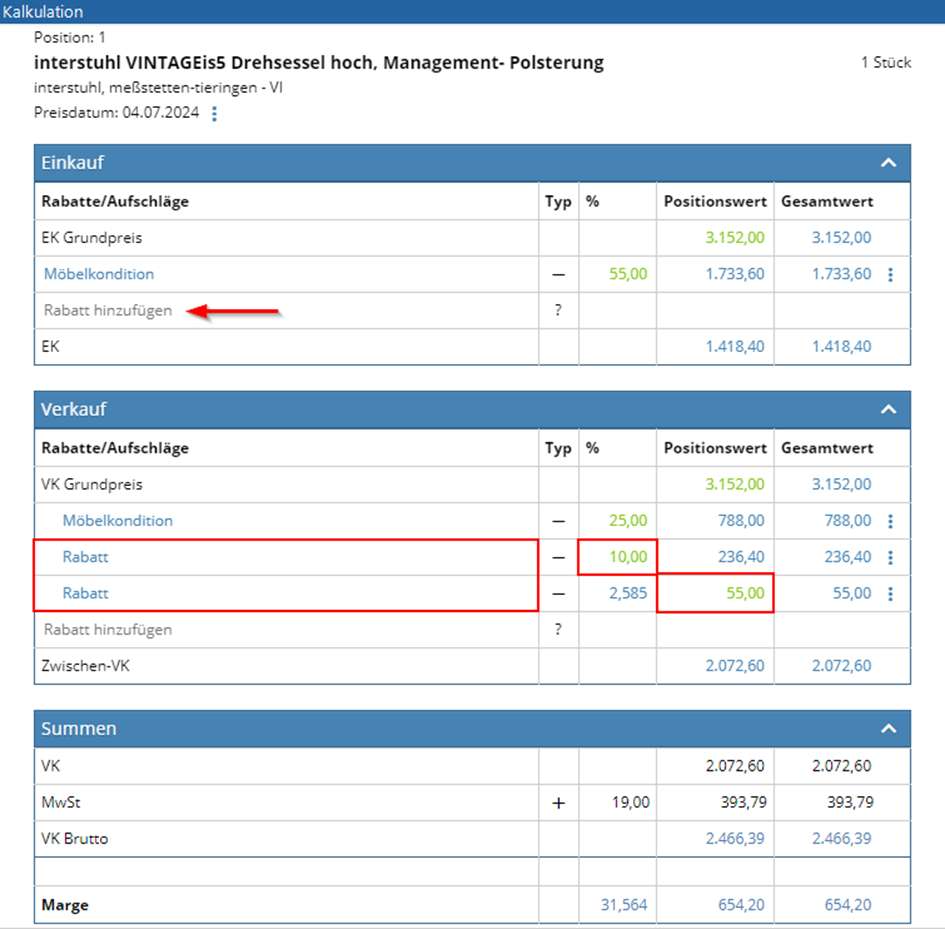Edit Verkauf Möbelkondition percent 25,00
Image resolution: width=945 pixels, height=929 pixels.
tap(628, 521)
